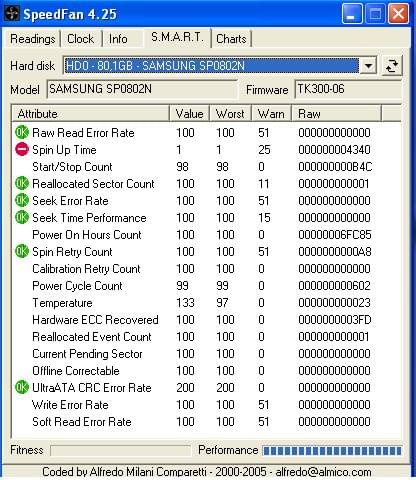Click warn threshold 11 for Reallocated Sector Count
416x480 pixels.
click(264, 184)
